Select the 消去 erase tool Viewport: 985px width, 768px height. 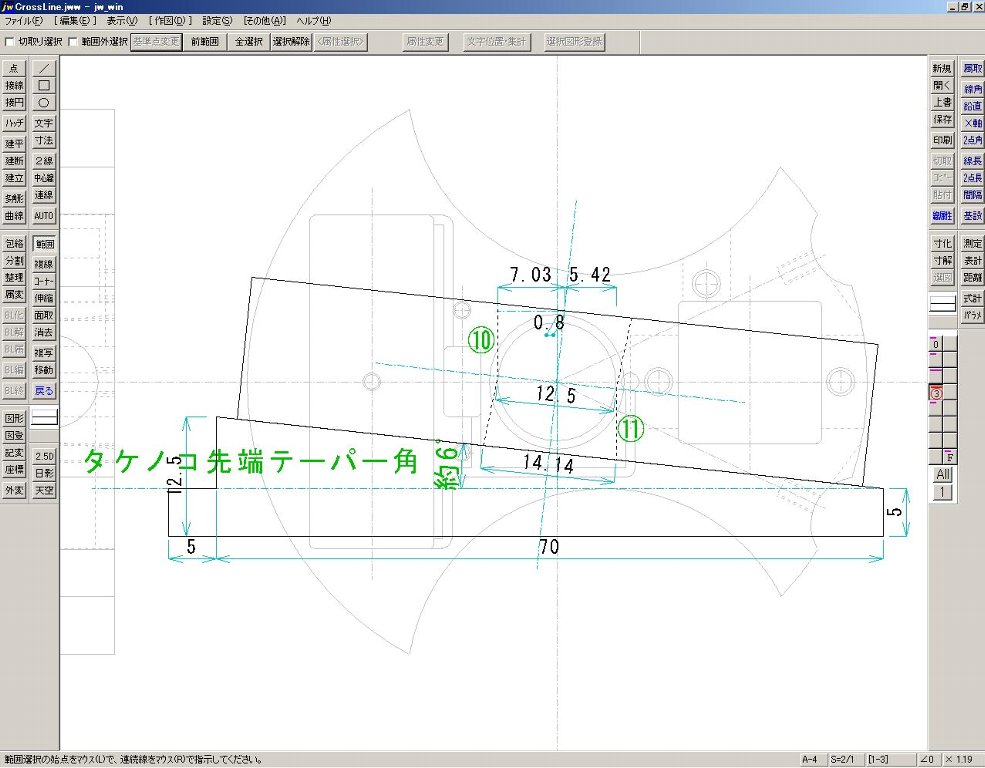point(44,332)
